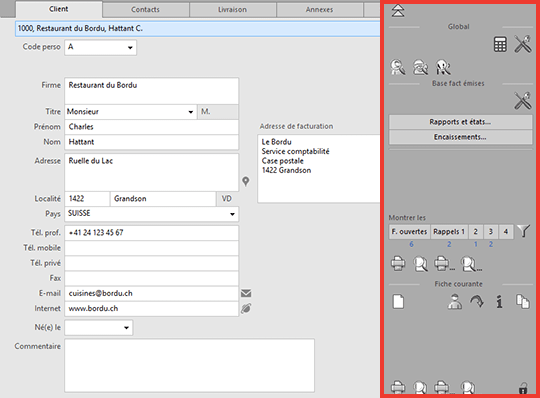Screen dimensions: 540x398
Task: Open tools icon under Base fact émises
Action: click(522, 101)
